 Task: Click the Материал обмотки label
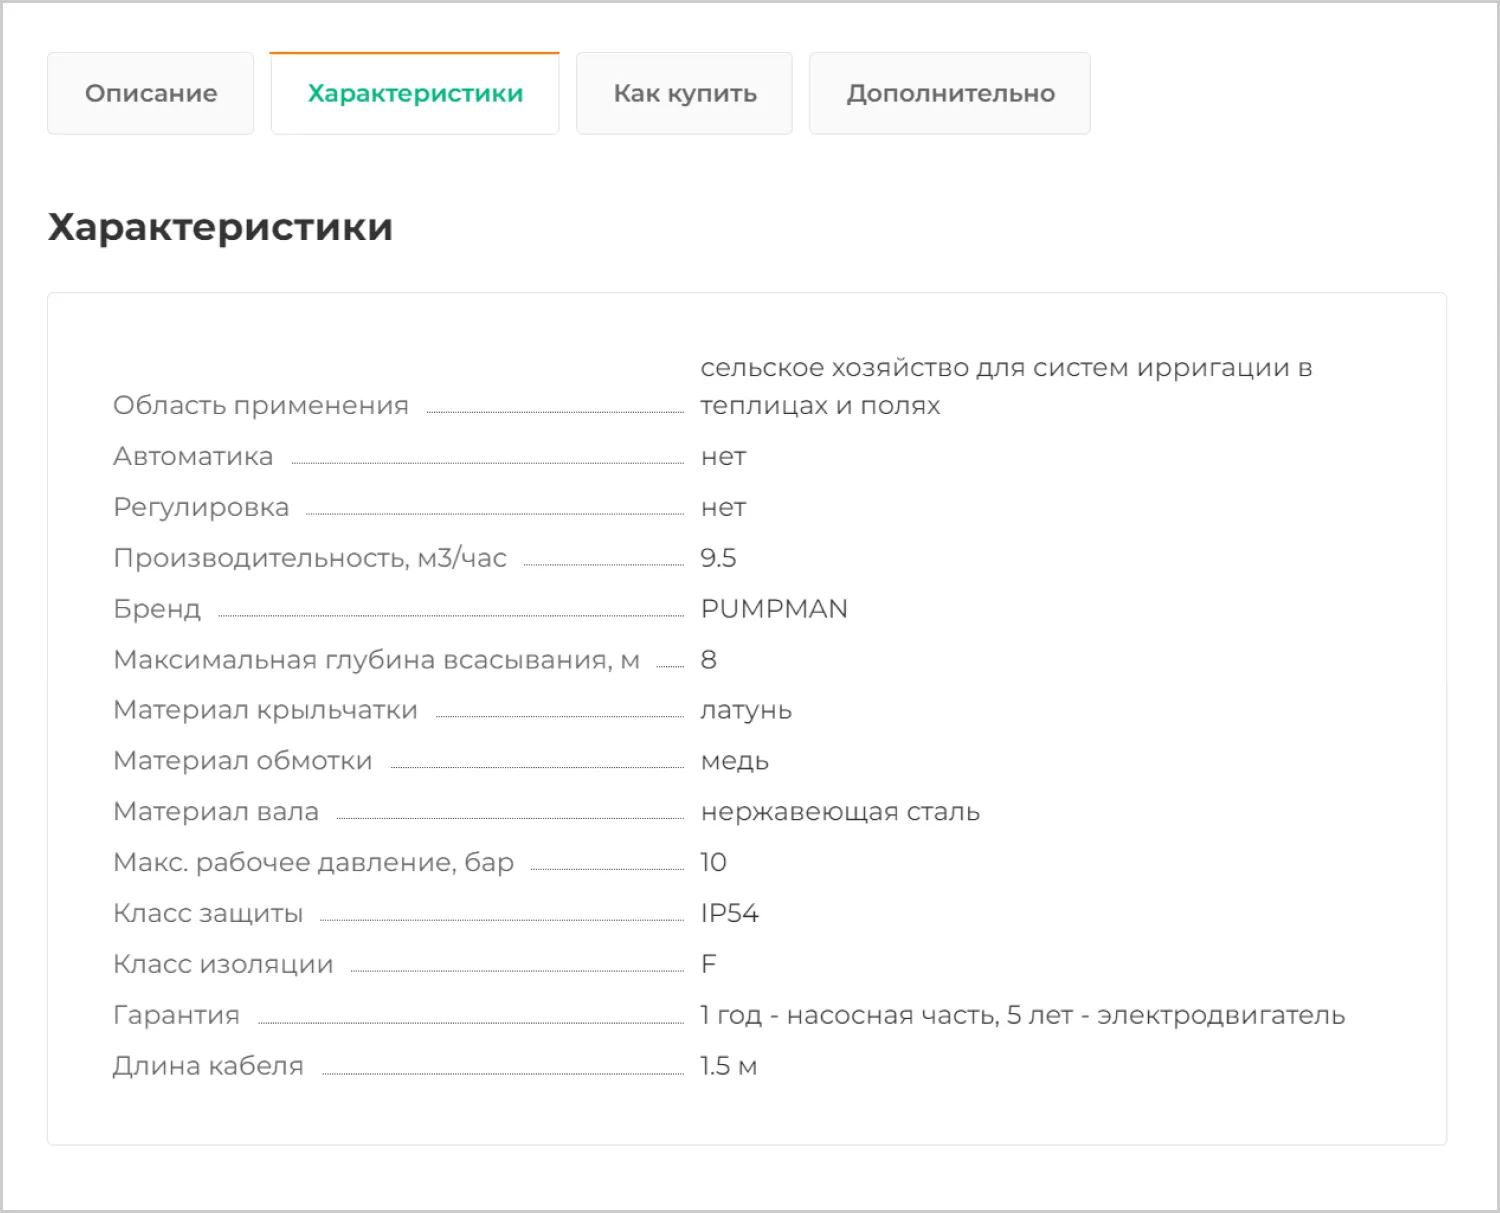243,761
